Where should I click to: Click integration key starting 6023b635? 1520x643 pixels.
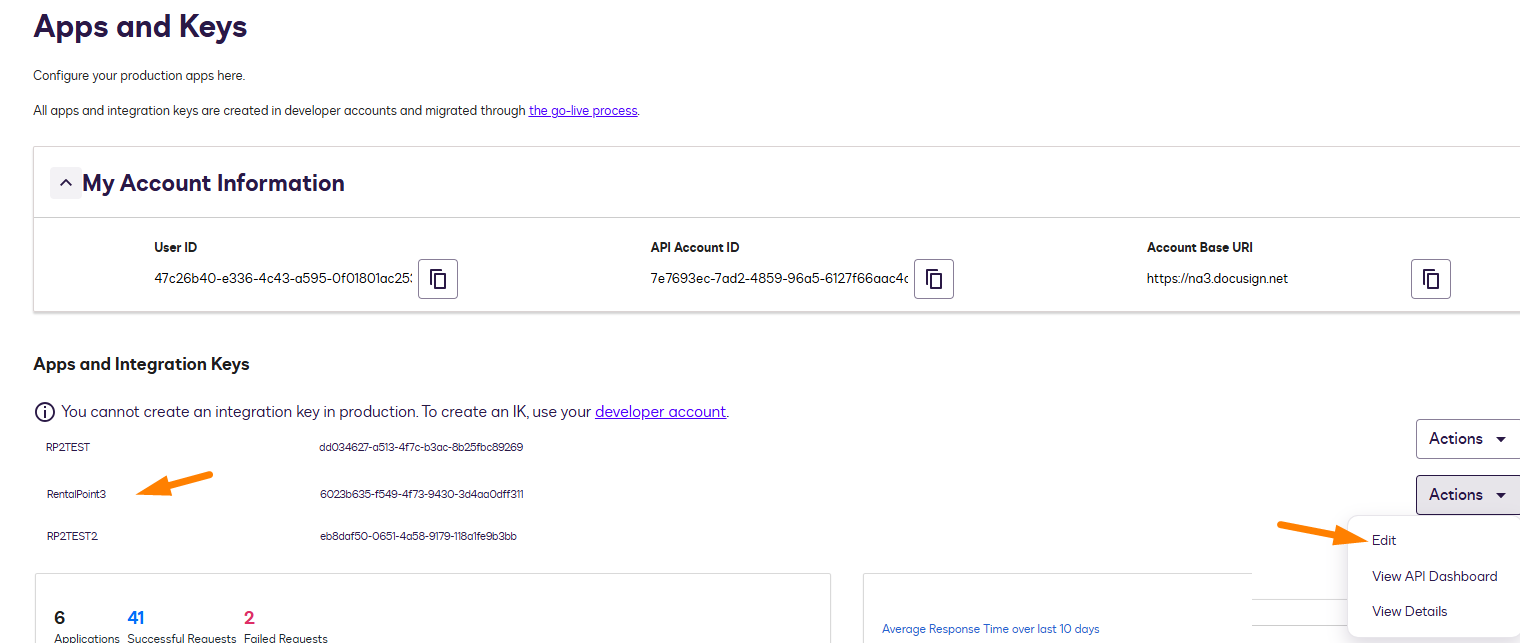421,494
